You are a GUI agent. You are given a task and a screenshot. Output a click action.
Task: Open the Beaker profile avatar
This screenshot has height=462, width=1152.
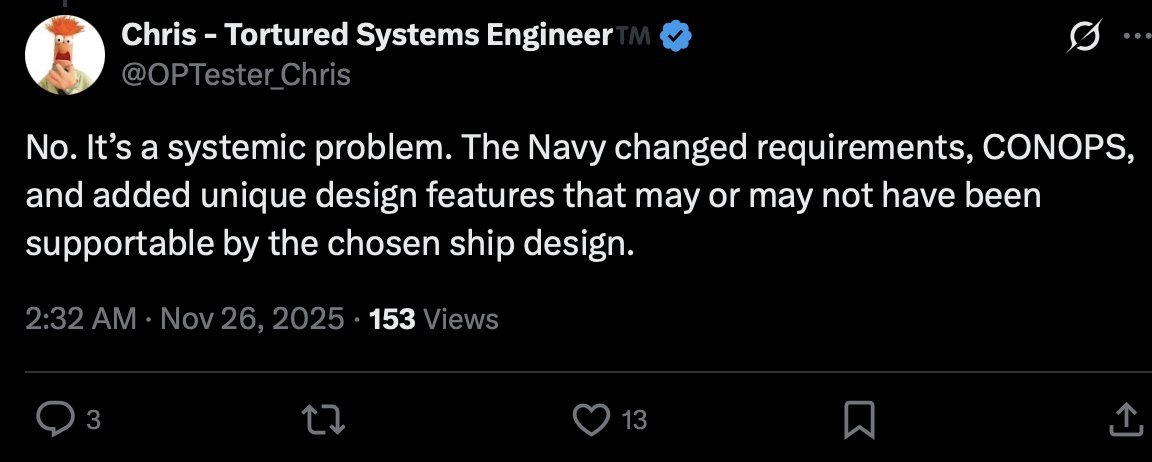(63, 56)
